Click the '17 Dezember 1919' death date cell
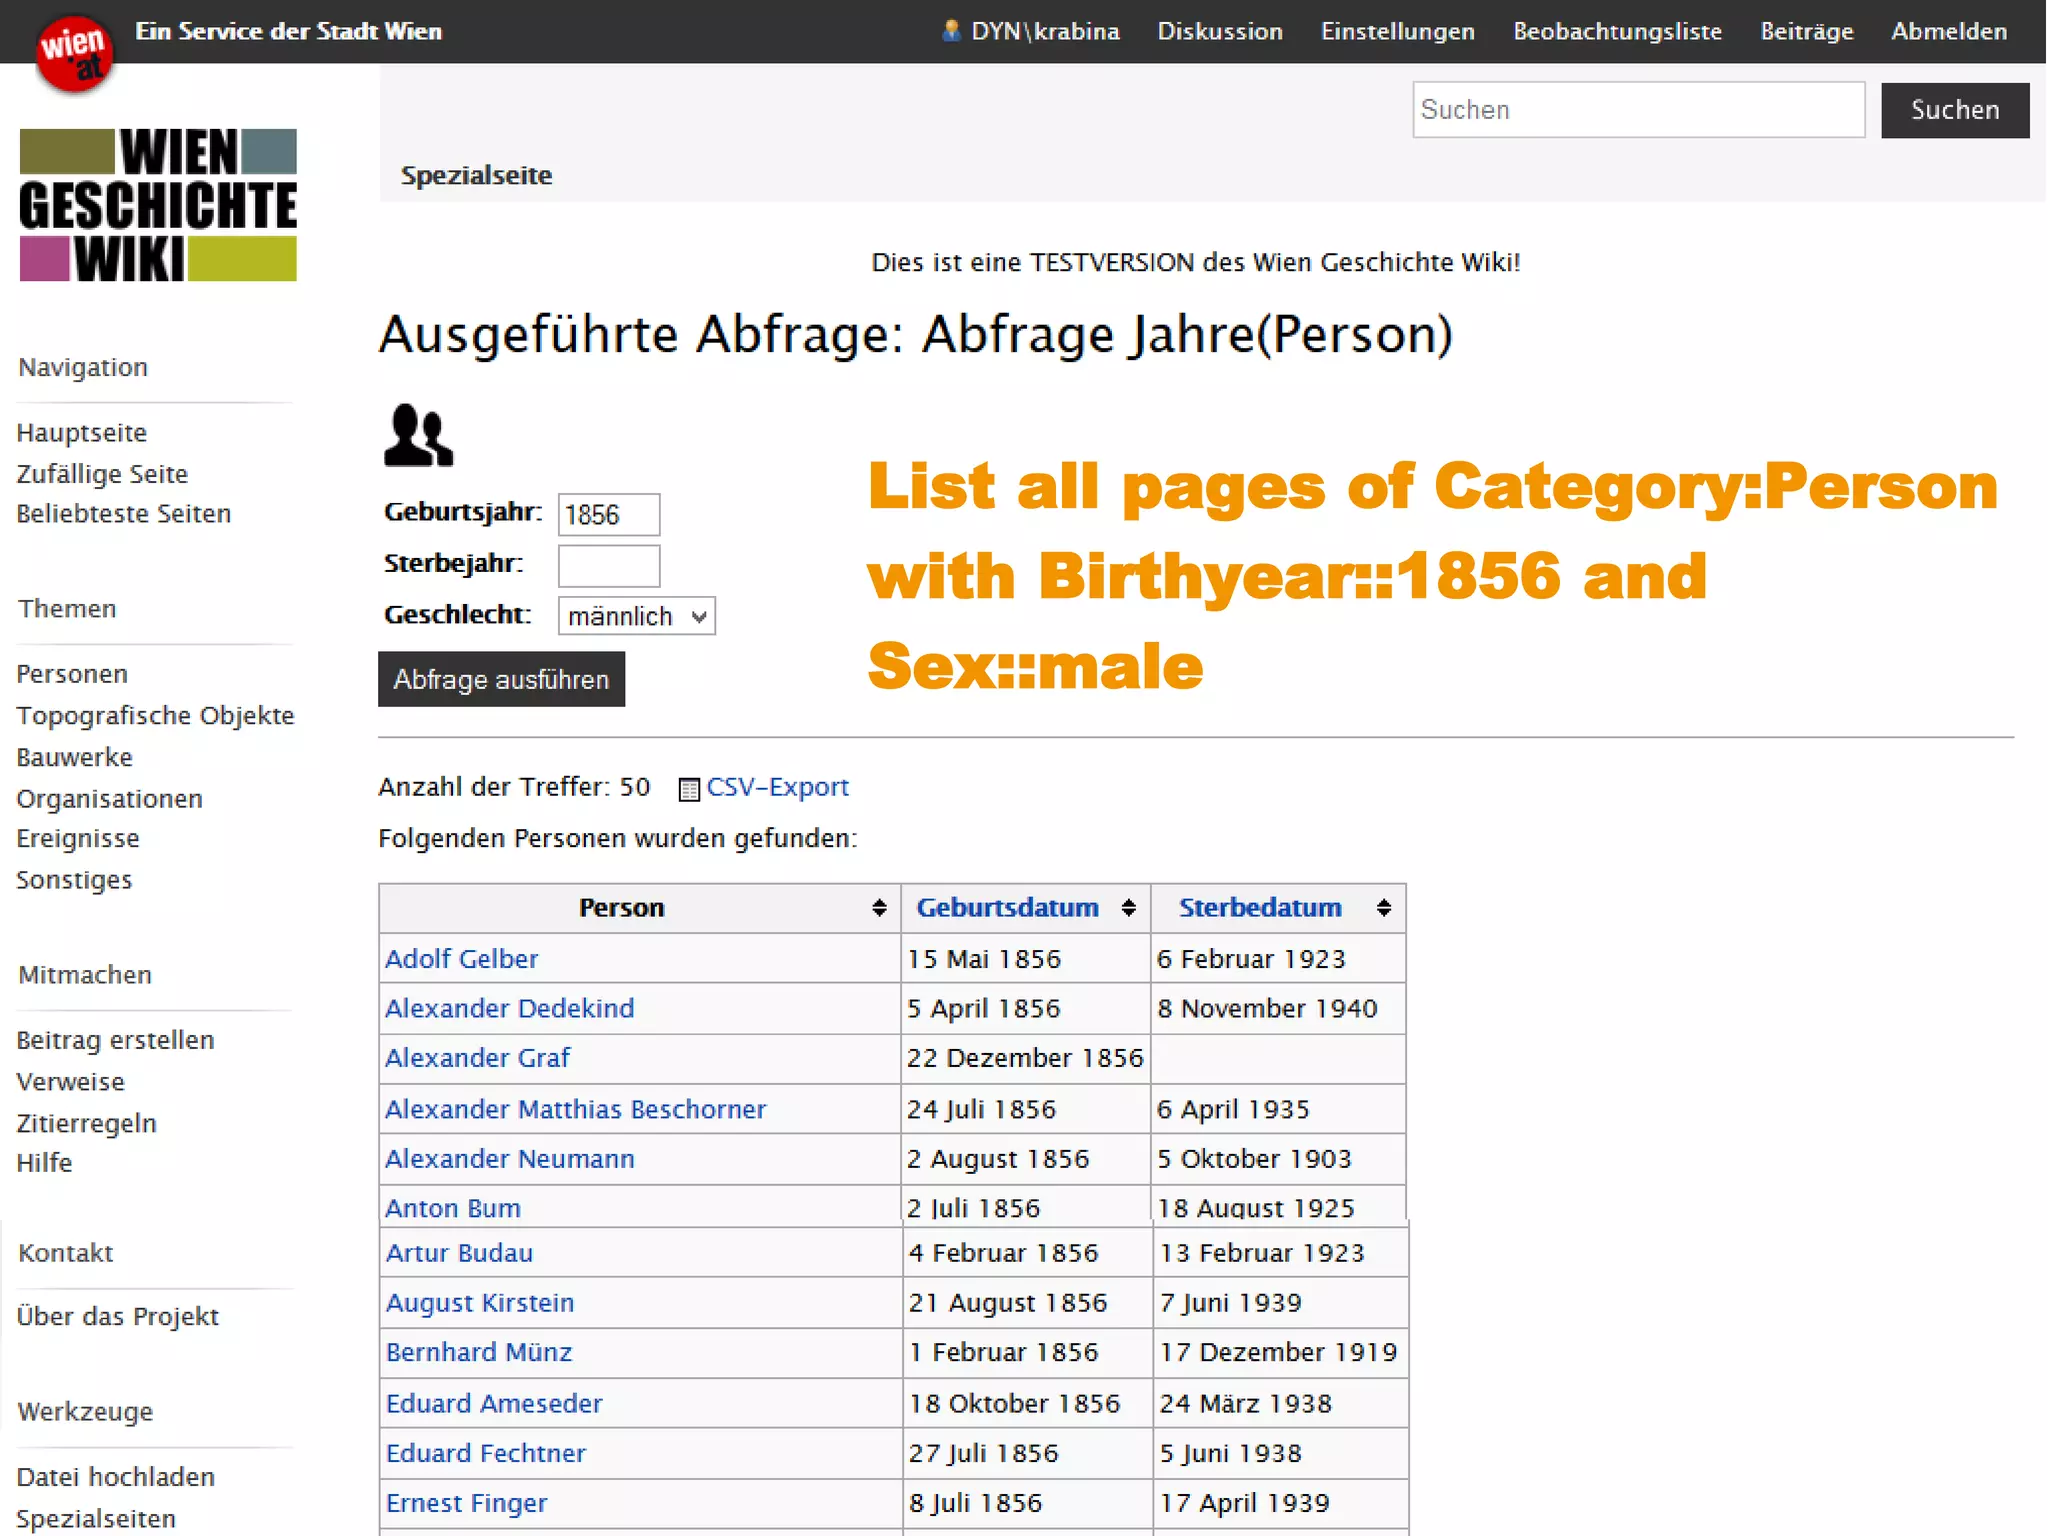The width and height of the screenshot is (2048, 1536). 1279,1352
